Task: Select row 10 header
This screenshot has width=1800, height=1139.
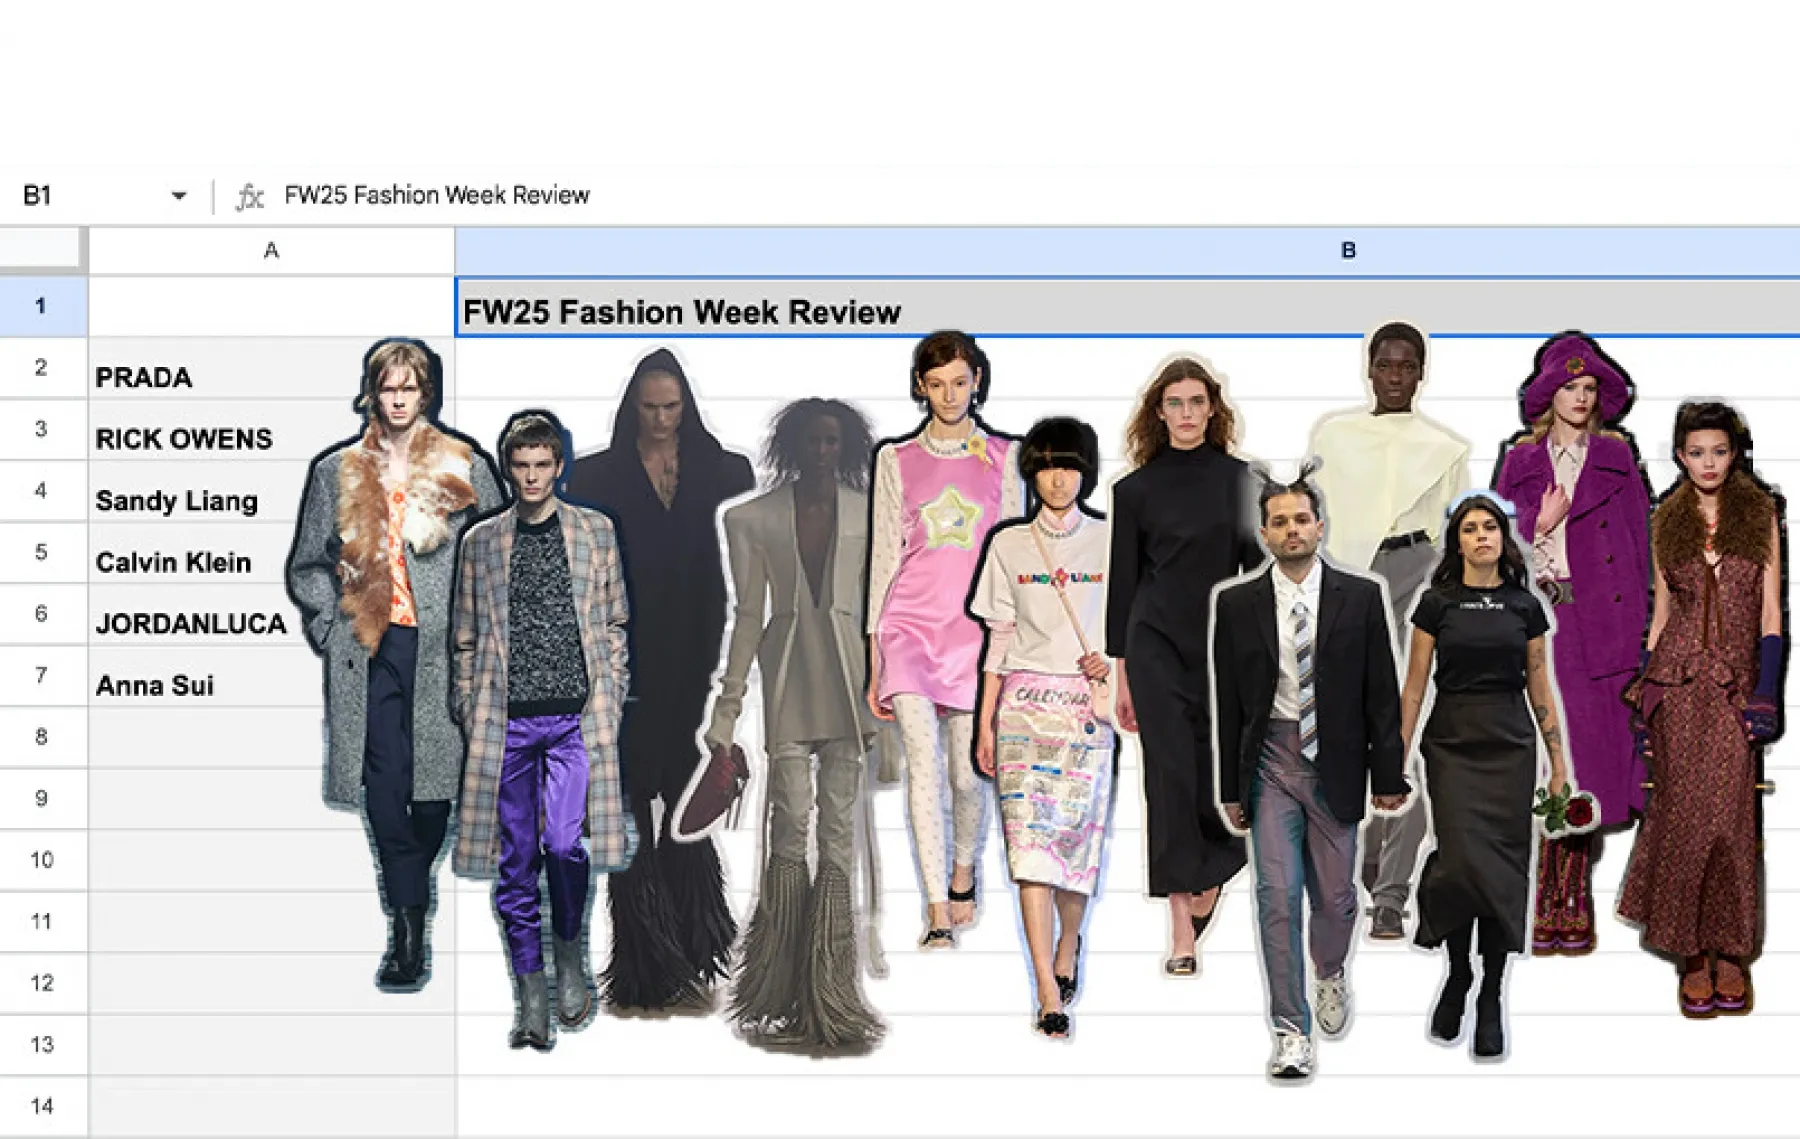Action: click(43, 861)
